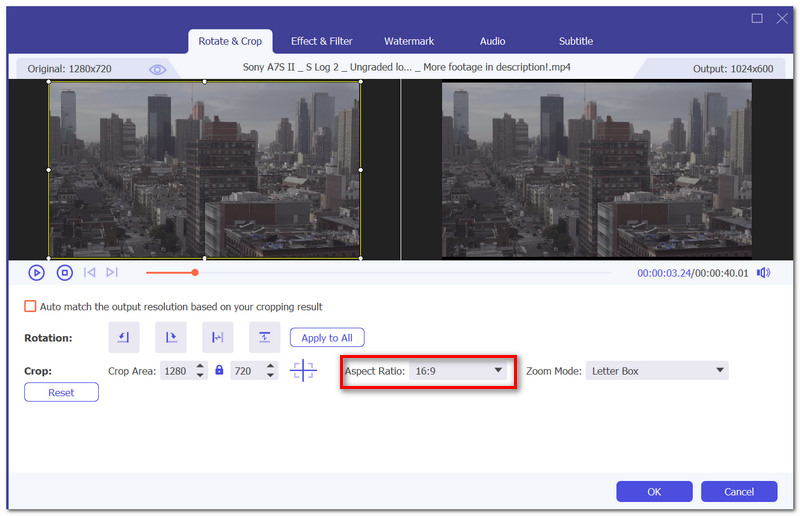The width and height of the screenshot is (800, 516).
Task: Enable auto match output resolution checkbox
Action: point(30,306)
